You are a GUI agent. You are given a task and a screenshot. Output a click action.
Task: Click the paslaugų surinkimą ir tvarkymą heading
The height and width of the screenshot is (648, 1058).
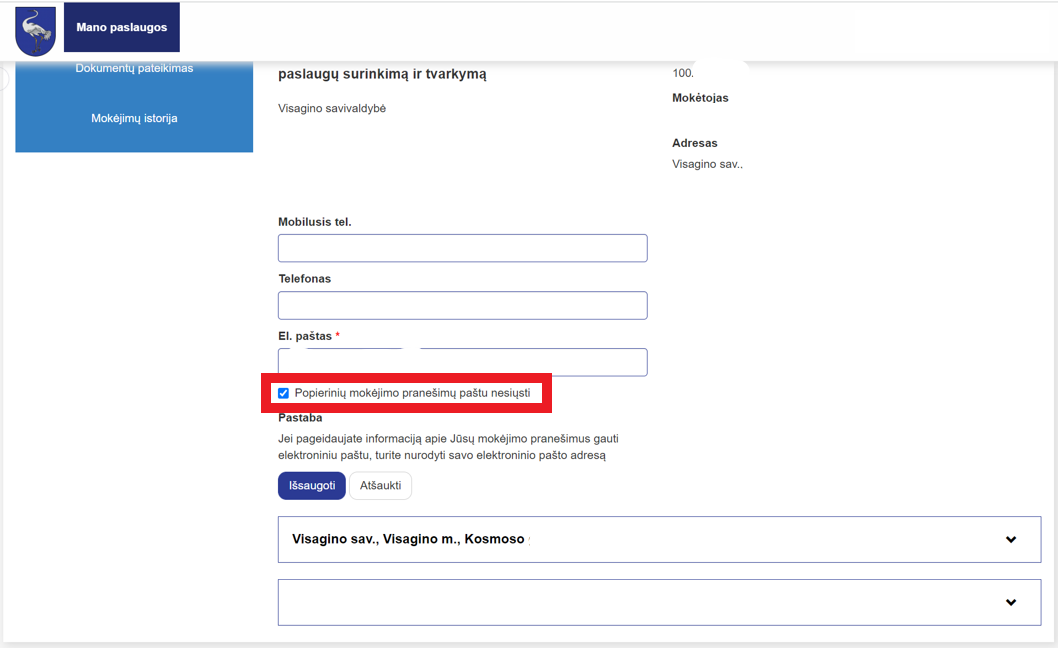pos(382,74)
